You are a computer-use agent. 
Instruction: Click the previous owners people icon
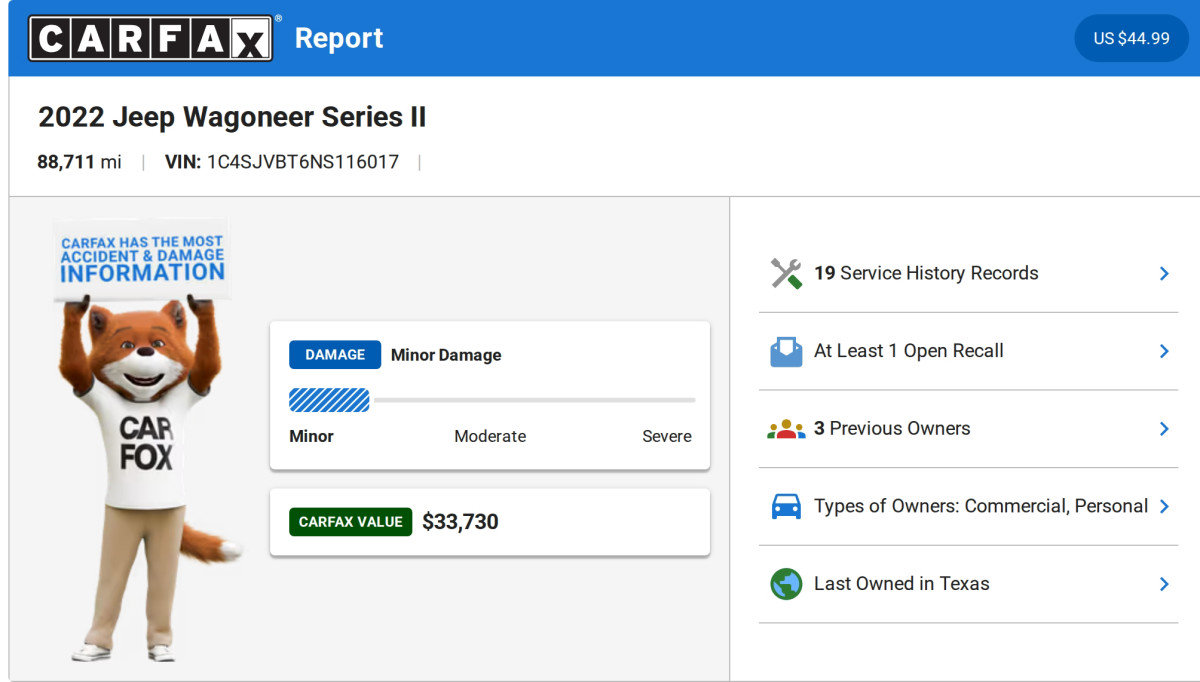[786, 429]
